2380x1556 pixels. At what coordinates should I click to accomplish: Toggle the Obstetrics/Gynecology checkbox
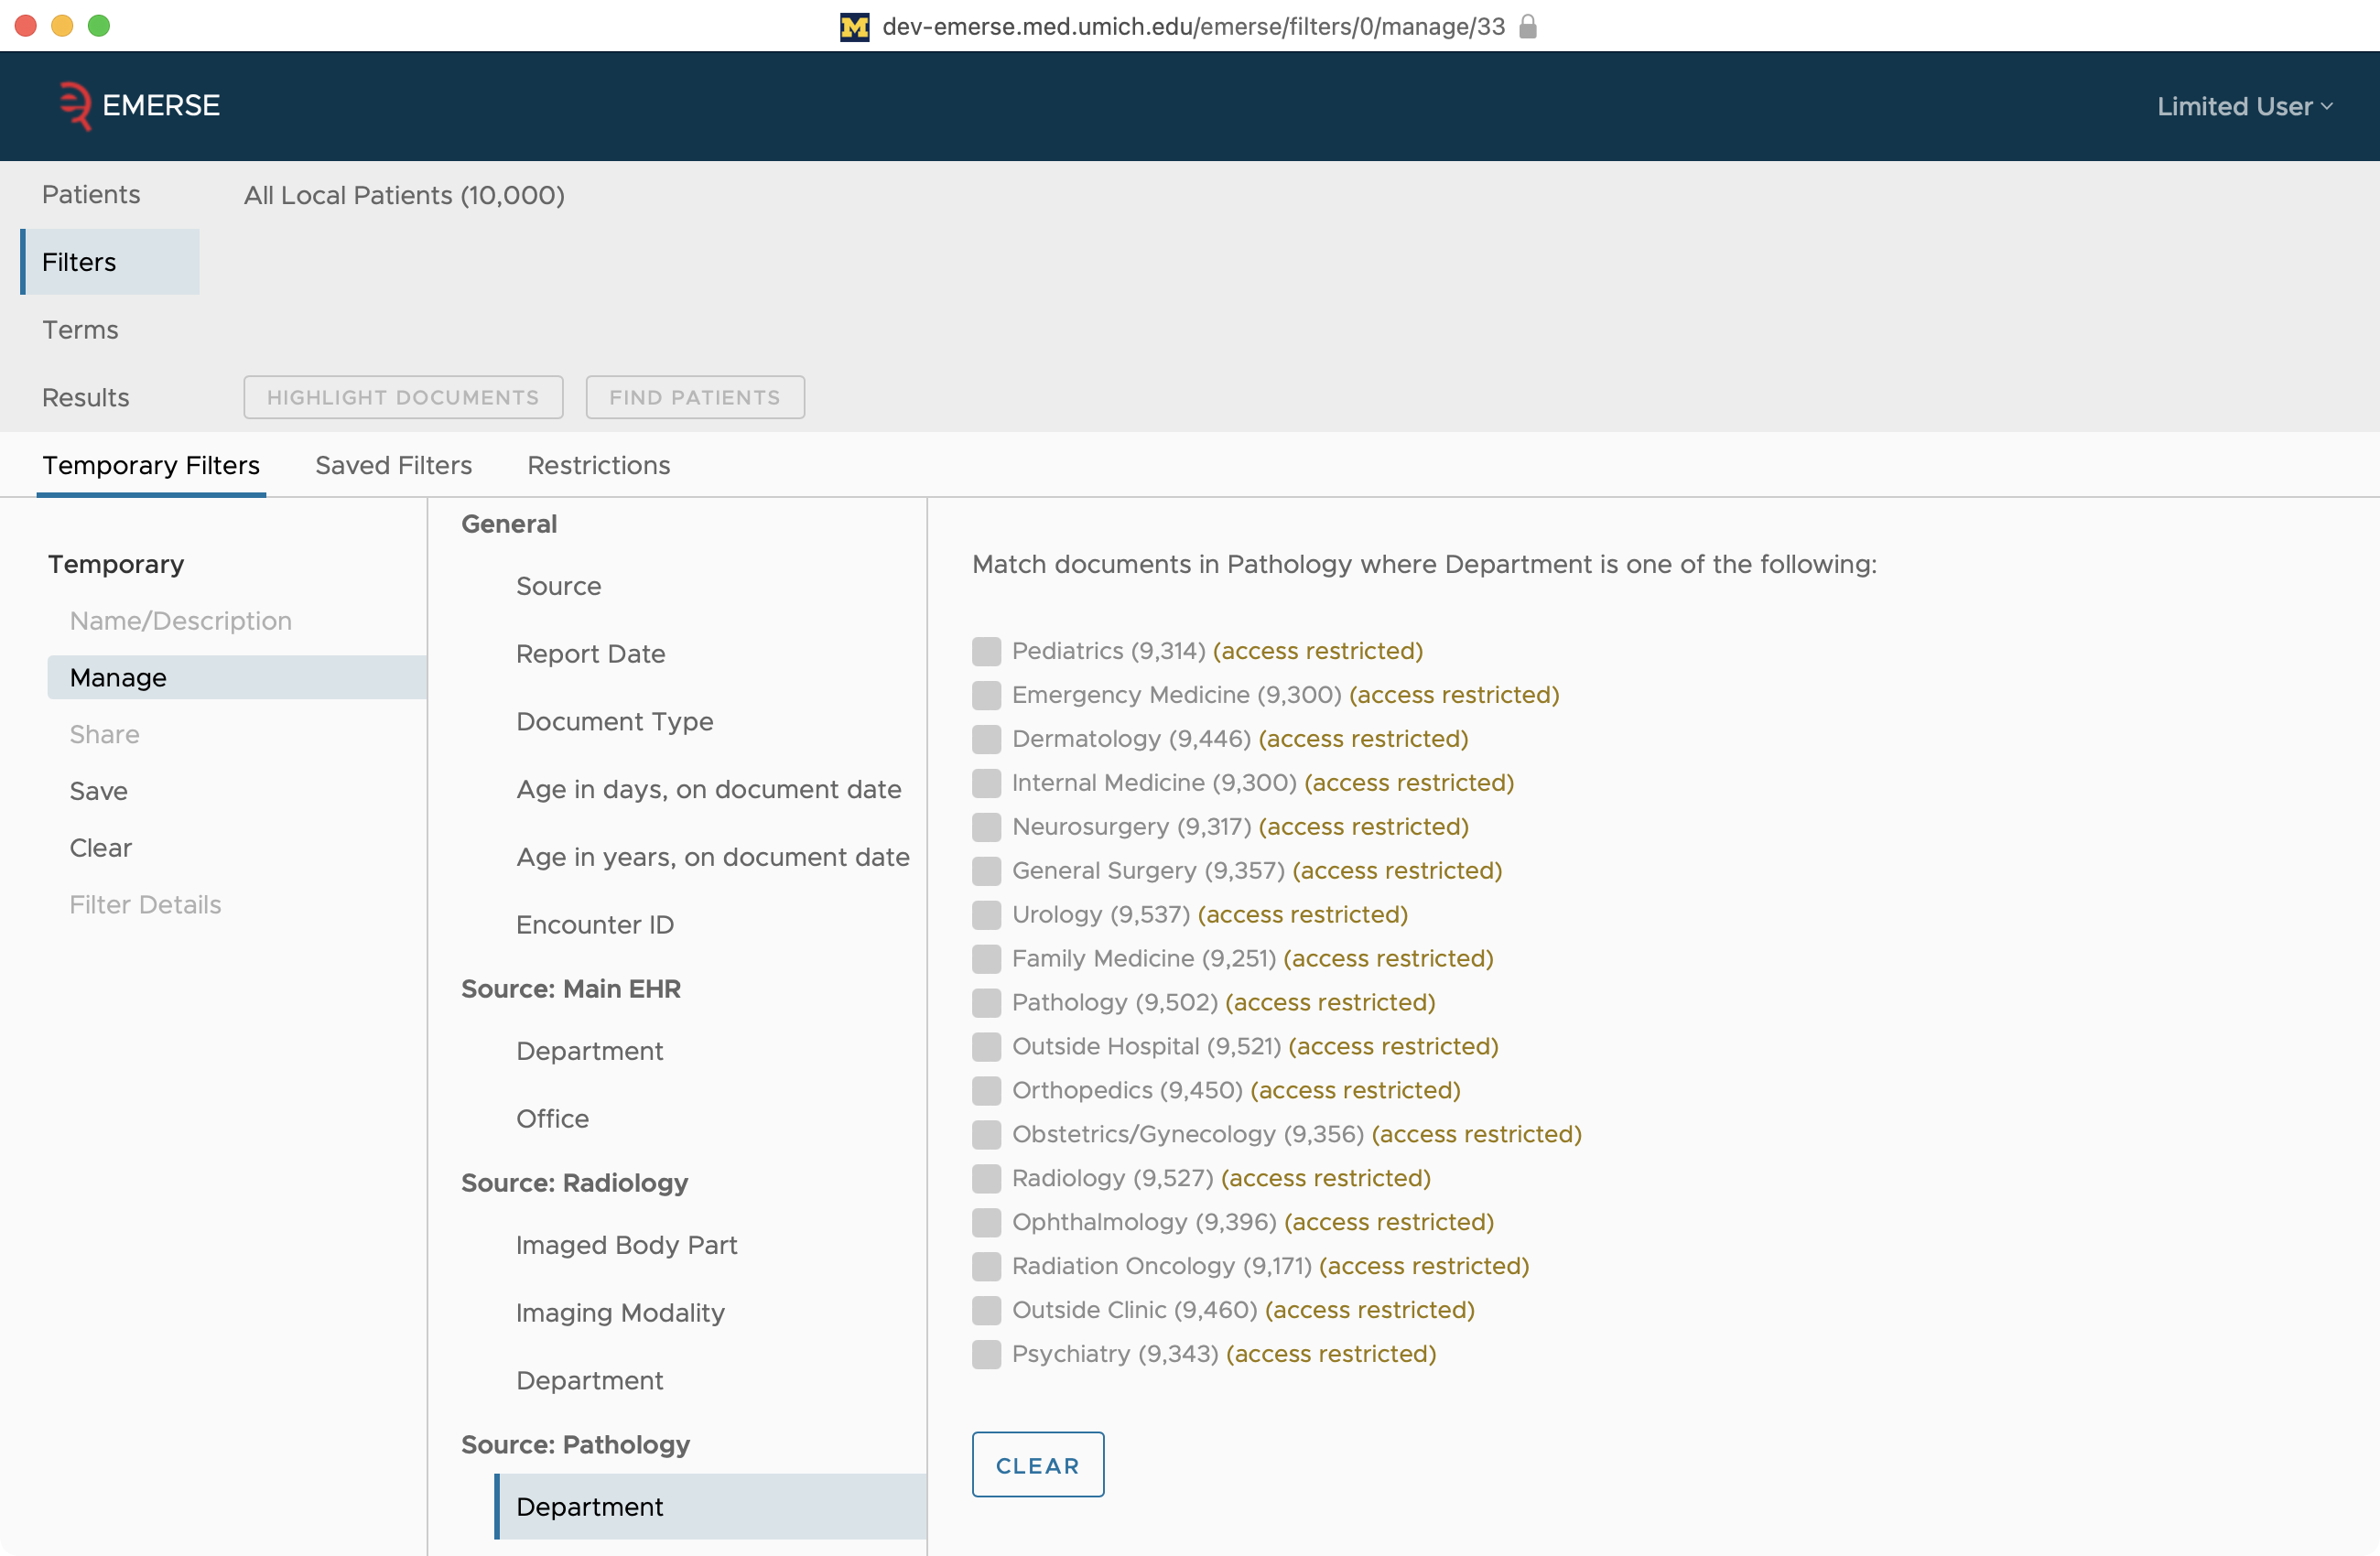986,1135
